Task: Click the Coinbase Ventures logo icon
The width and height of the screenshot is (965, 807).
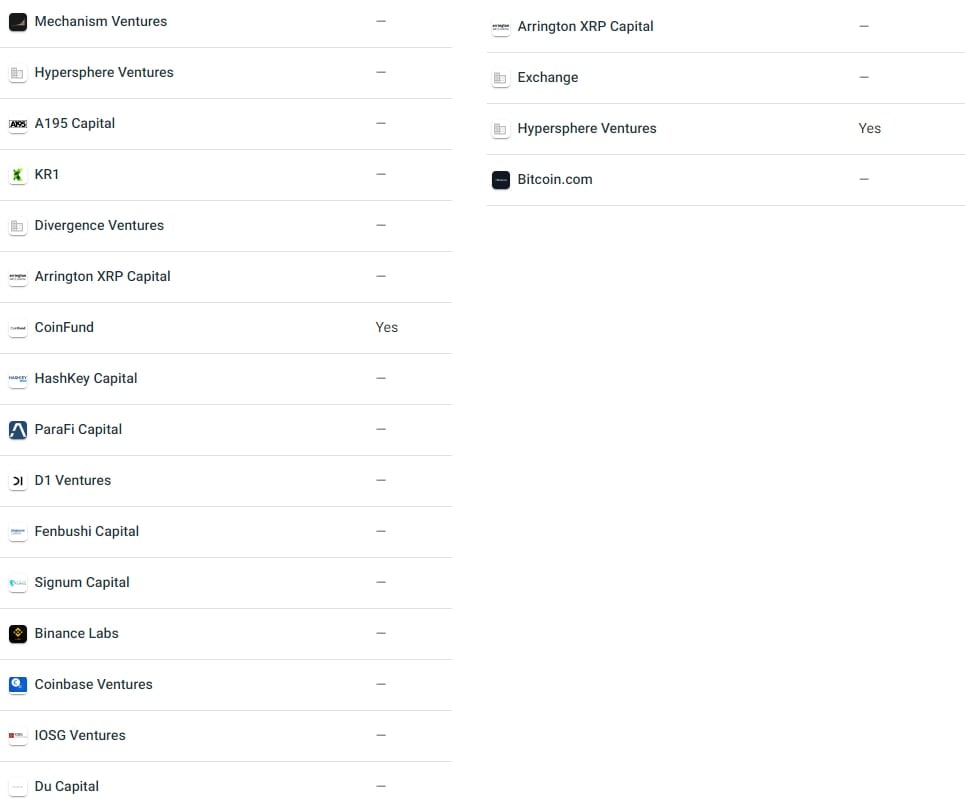Action: (x=18, y=685)
